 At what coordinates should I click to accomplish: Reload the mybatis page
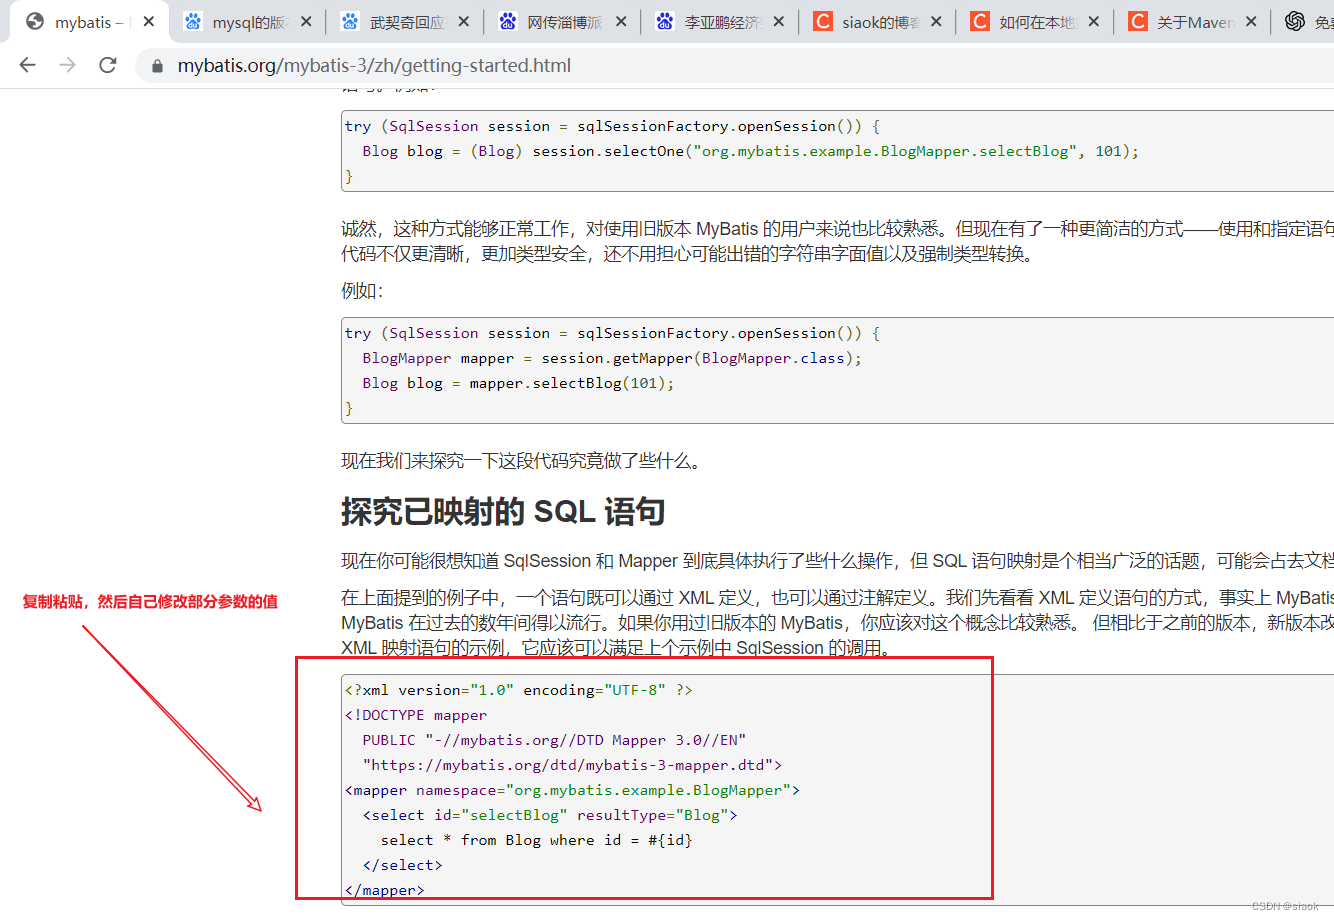(108, 65)
